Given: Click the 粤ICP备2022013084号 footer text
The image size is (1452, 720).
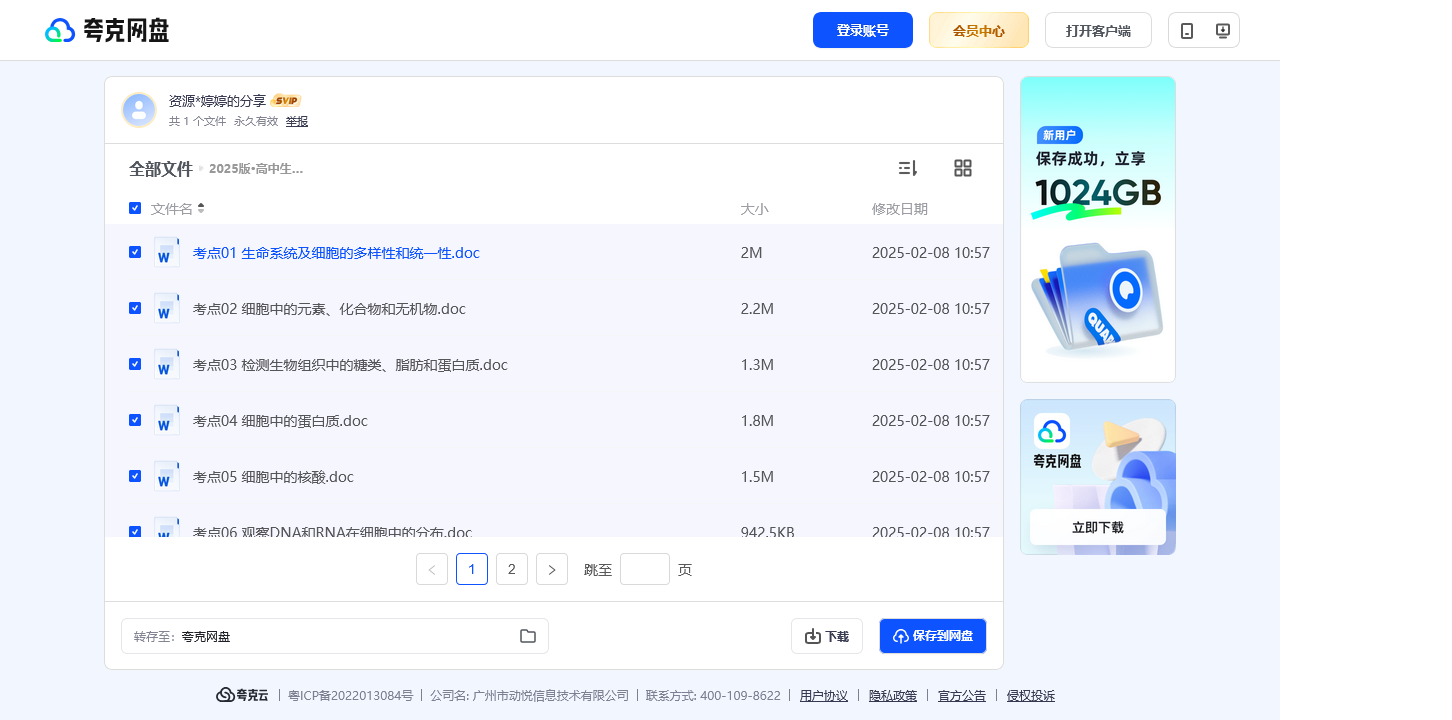Looking at the screenshot, I should (351, 696).
